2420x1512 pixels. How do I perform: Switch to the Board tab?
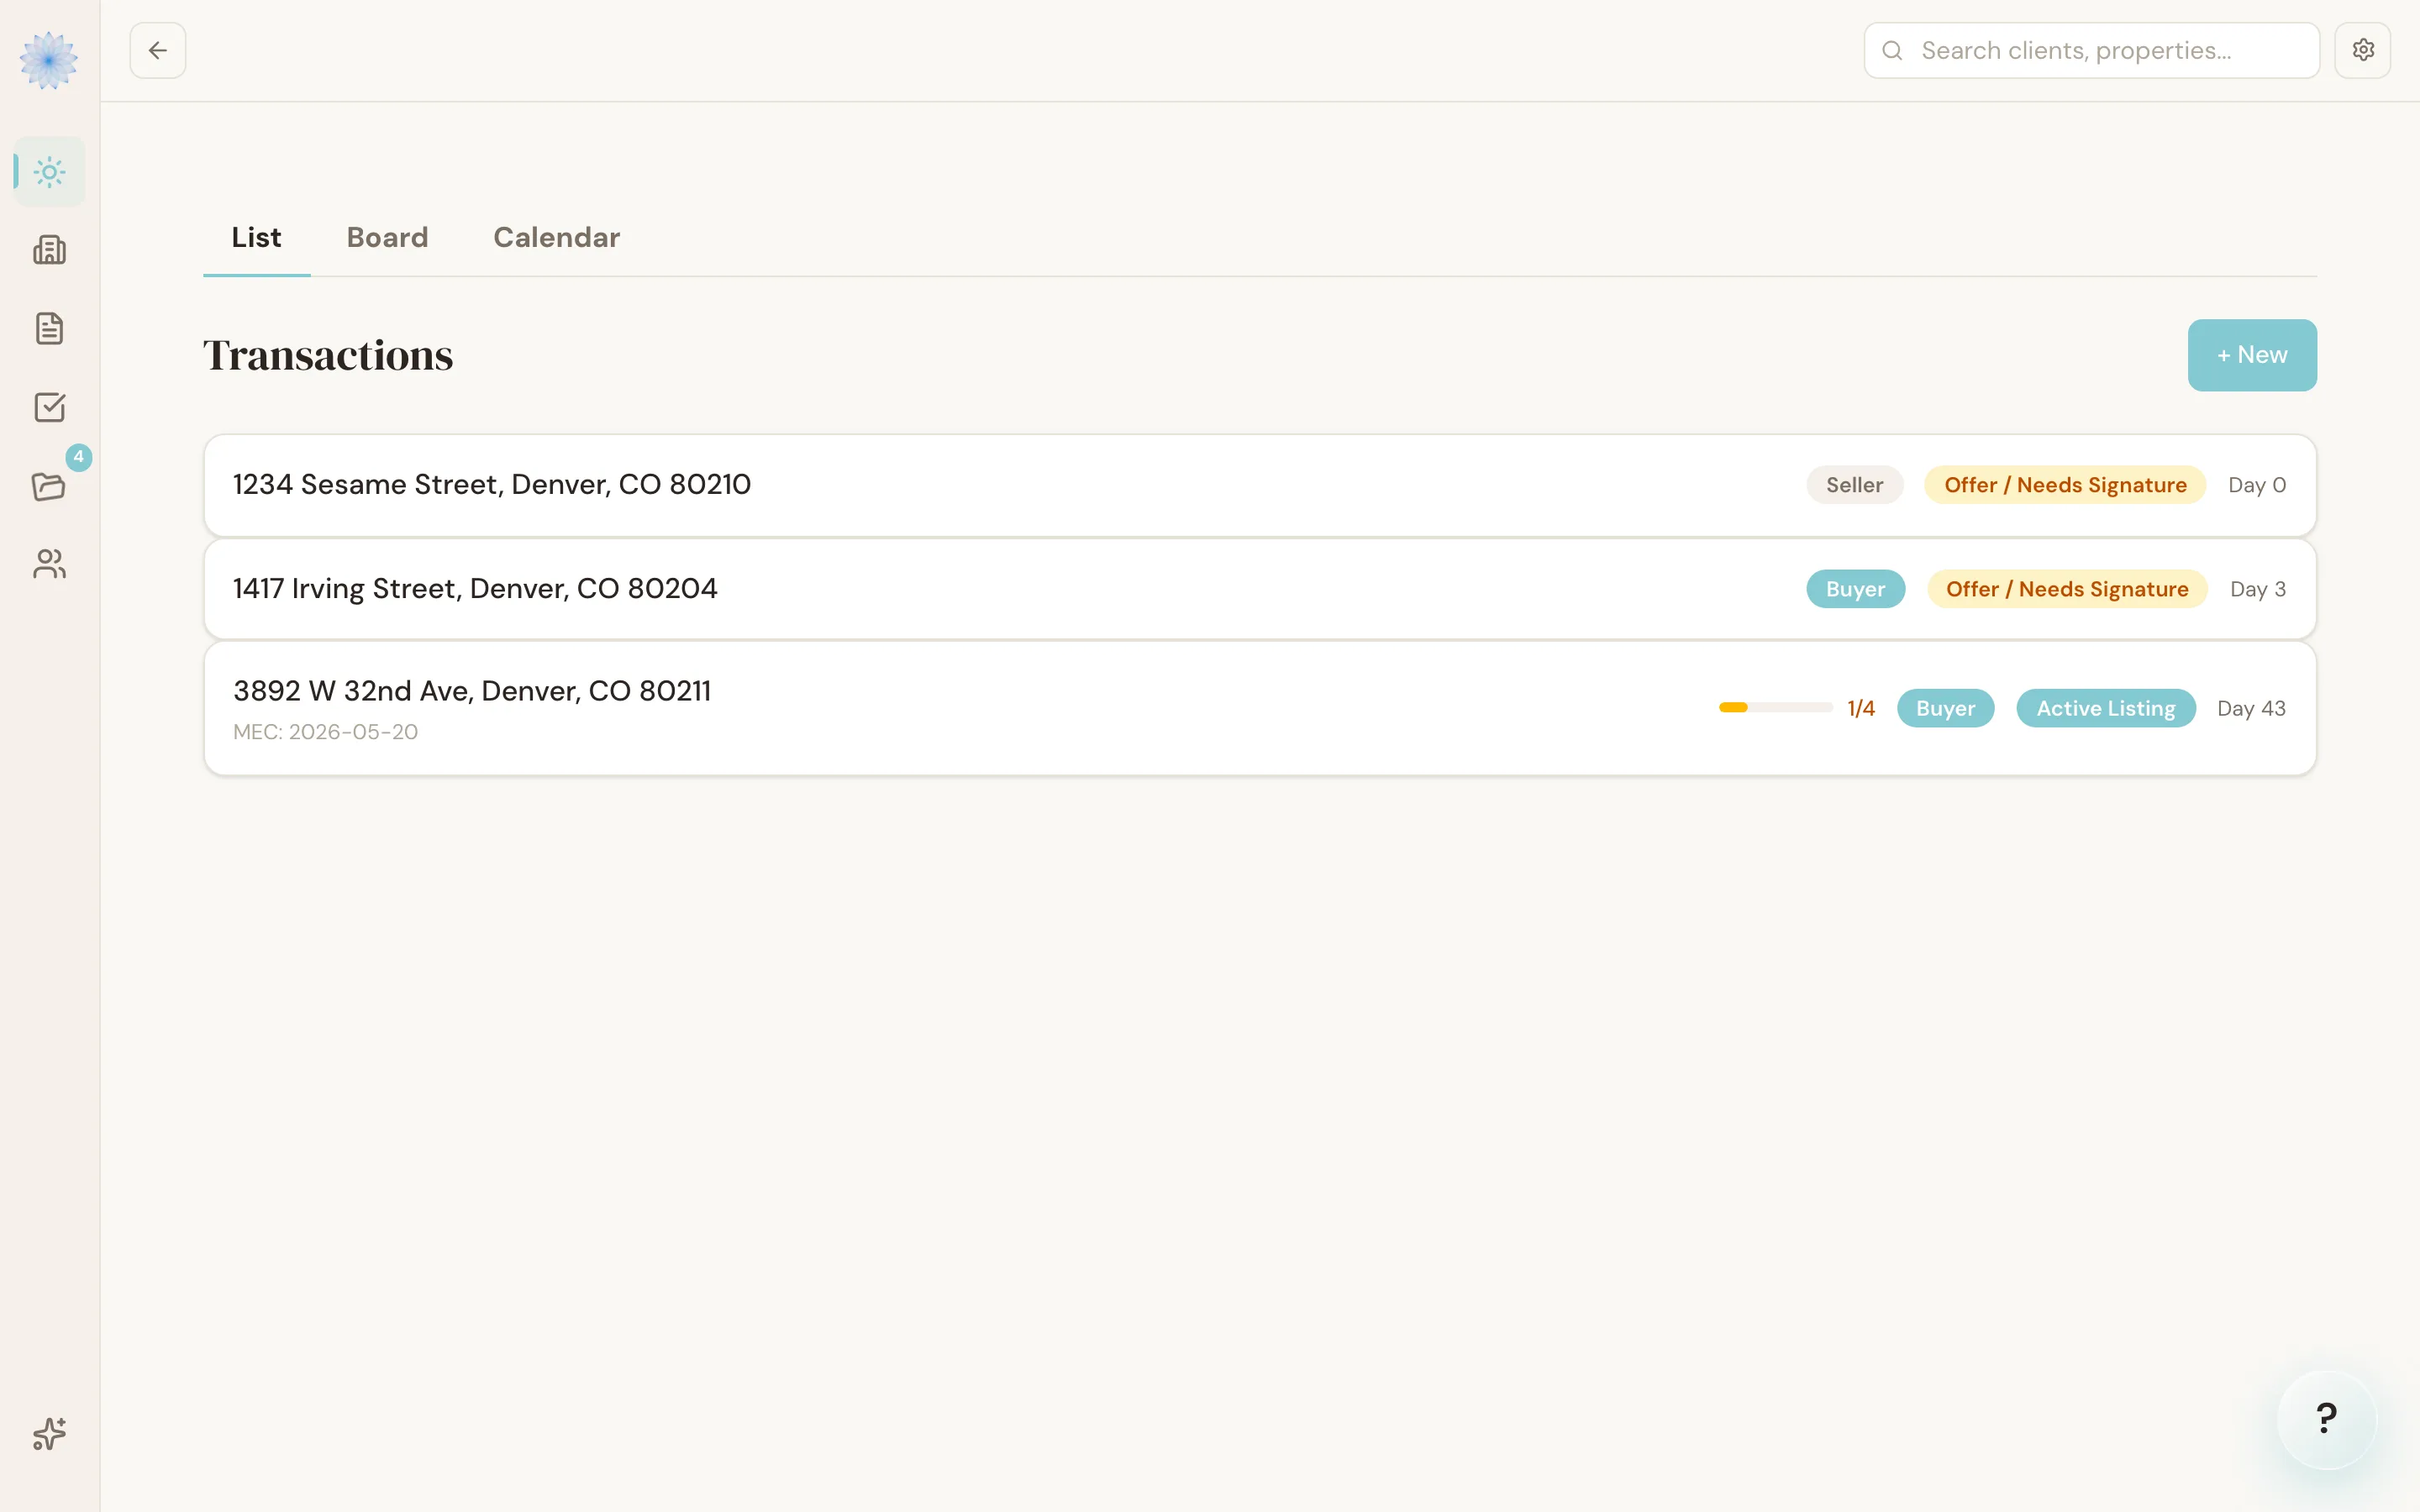point(387,238)
